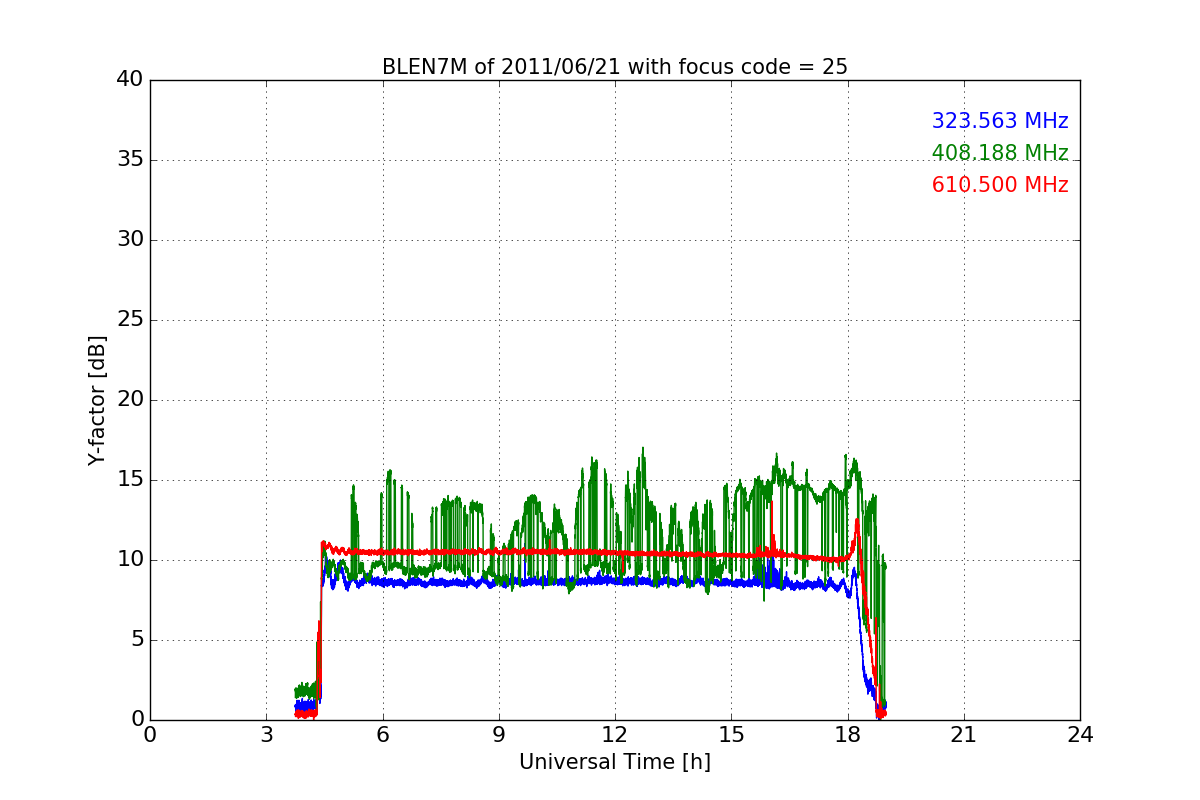Screen dimensions: 1200x800
Task: Click y-axis tick label 35
Action: [130, 160]
